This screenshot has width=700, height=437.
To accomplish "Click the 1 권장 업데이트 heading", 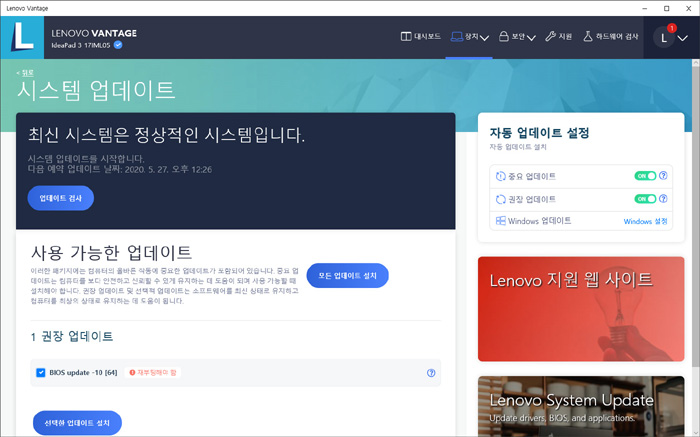I will 71,337.
